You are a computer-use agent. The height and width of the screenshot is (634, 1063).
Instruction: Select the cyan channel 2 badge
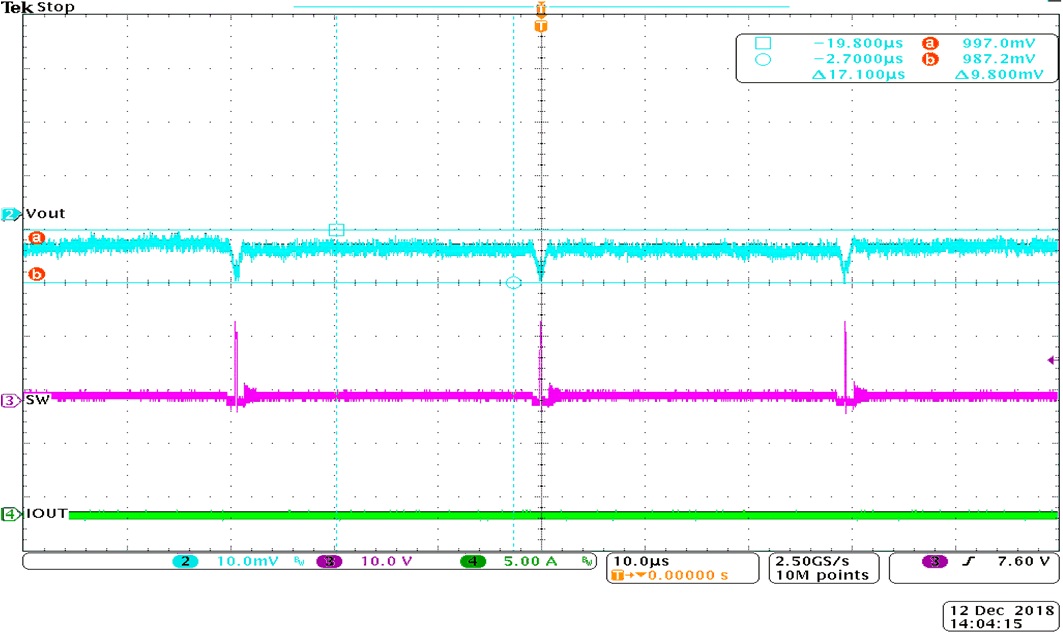tap(7, 213)
